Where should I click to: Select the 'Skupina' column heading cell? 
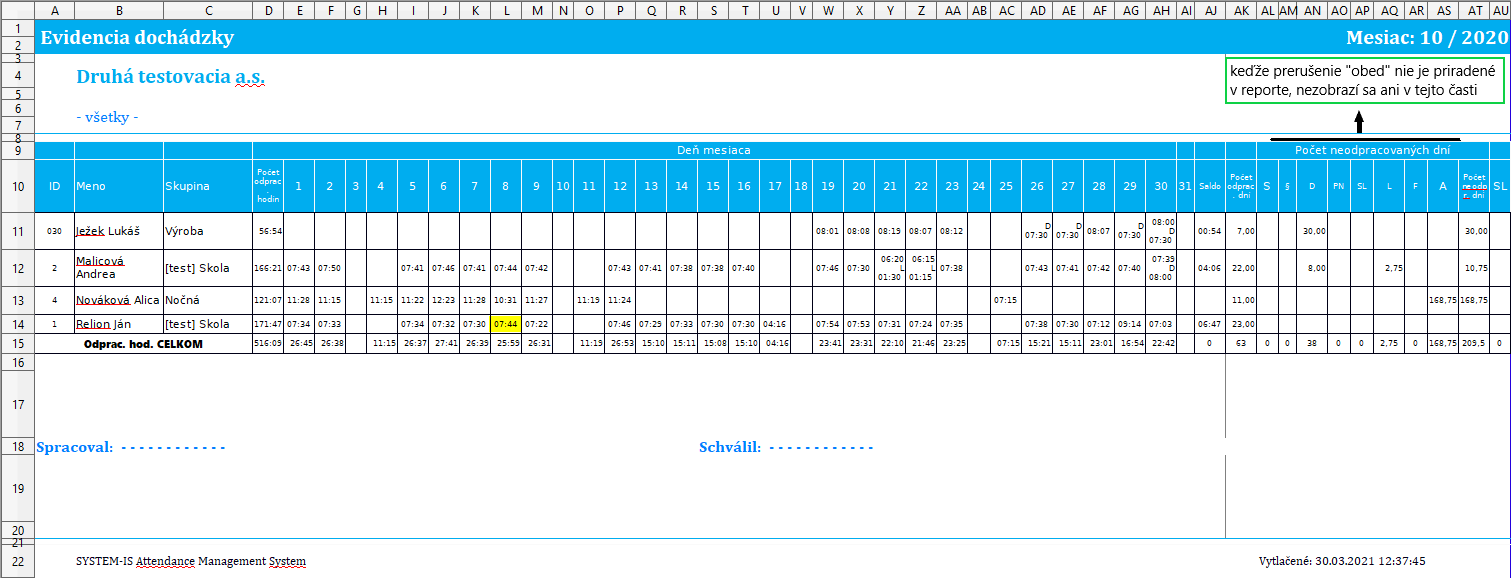(x=208, y=185)
